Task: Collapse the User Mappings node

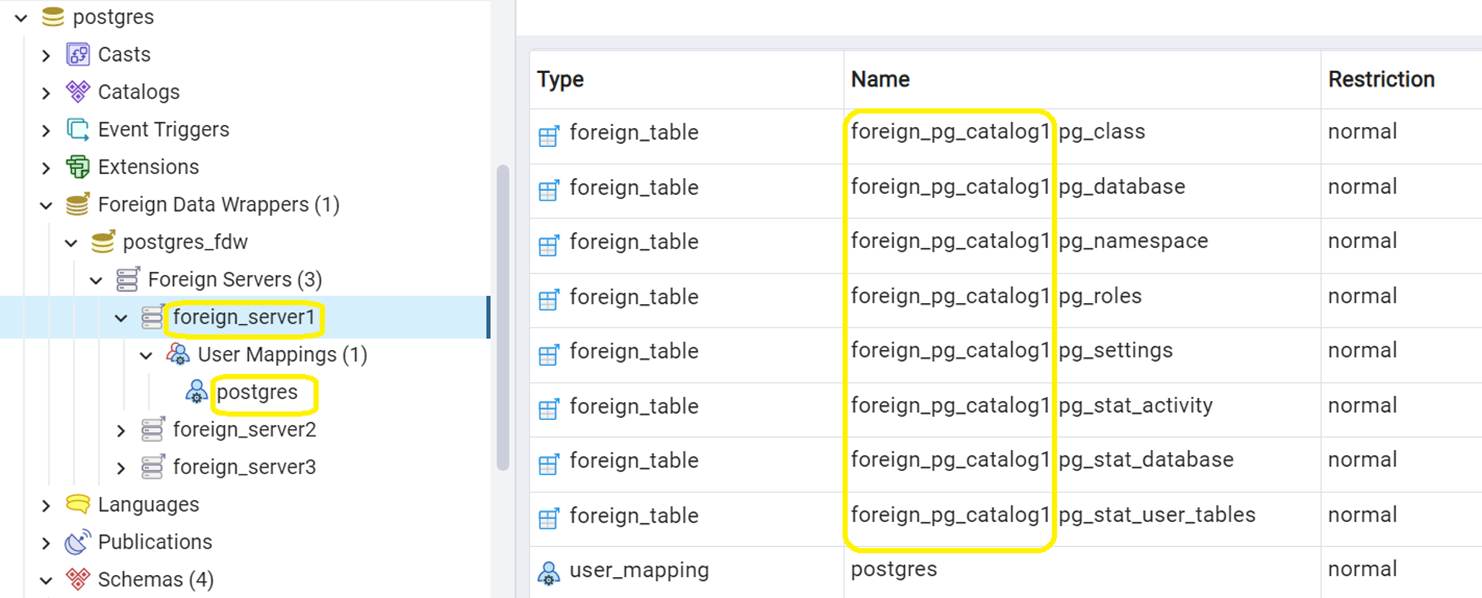Action: tap(146, 355)
